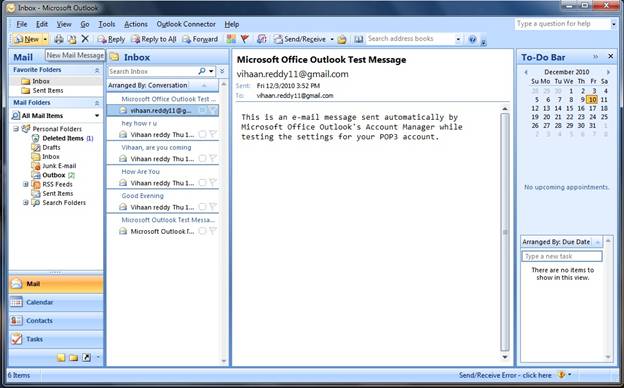Screen dimensions: 624x388
Task: Click the Print icon in toolbar
Action: (x=59, y=39)
